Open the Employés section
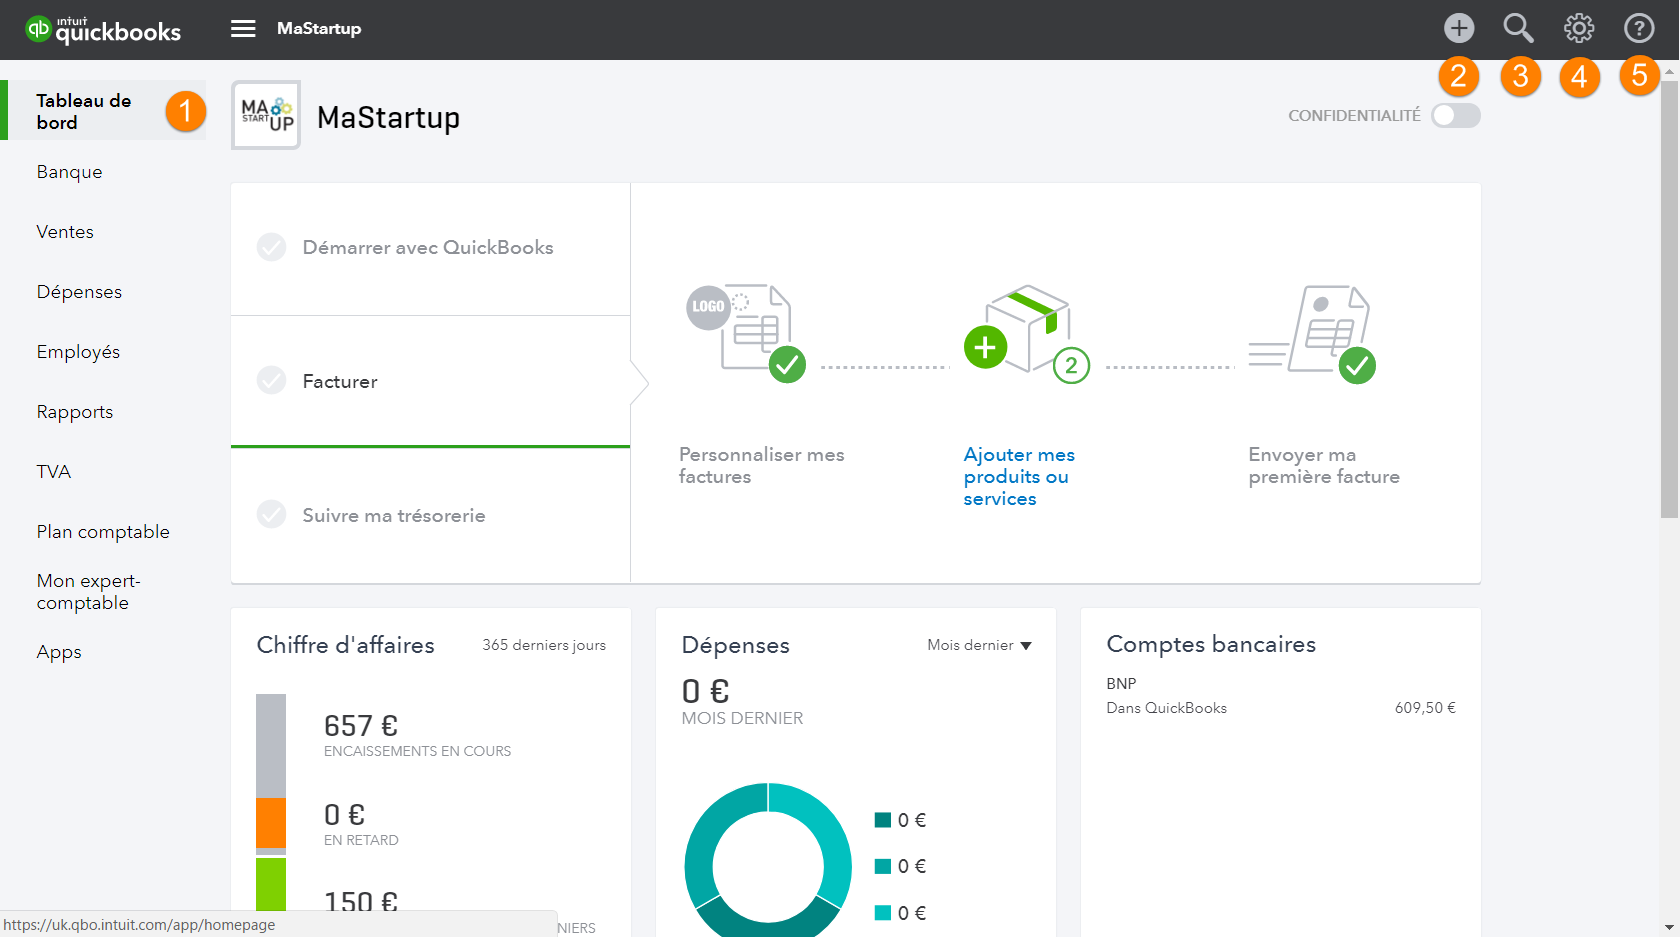Viewport: 1680px width, 937px height. point(78,352)
